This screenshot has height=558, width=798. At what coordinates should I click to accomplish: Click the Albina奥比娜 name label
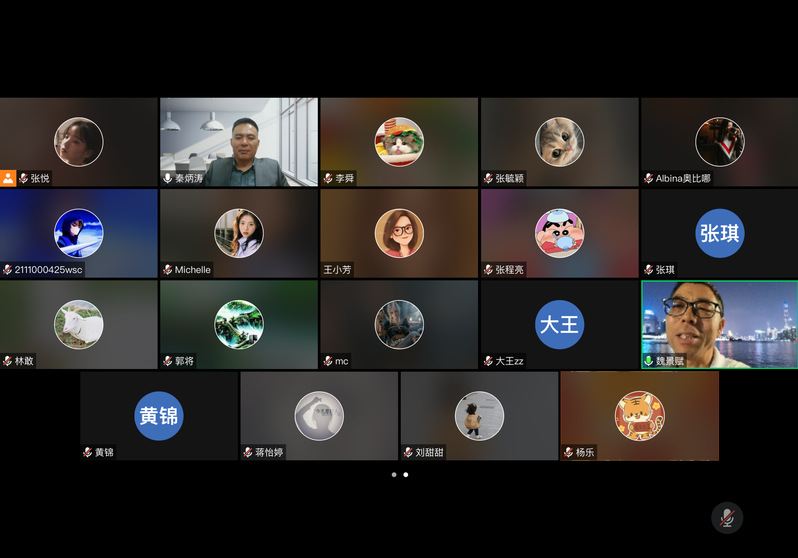click(x=683, y=179)
